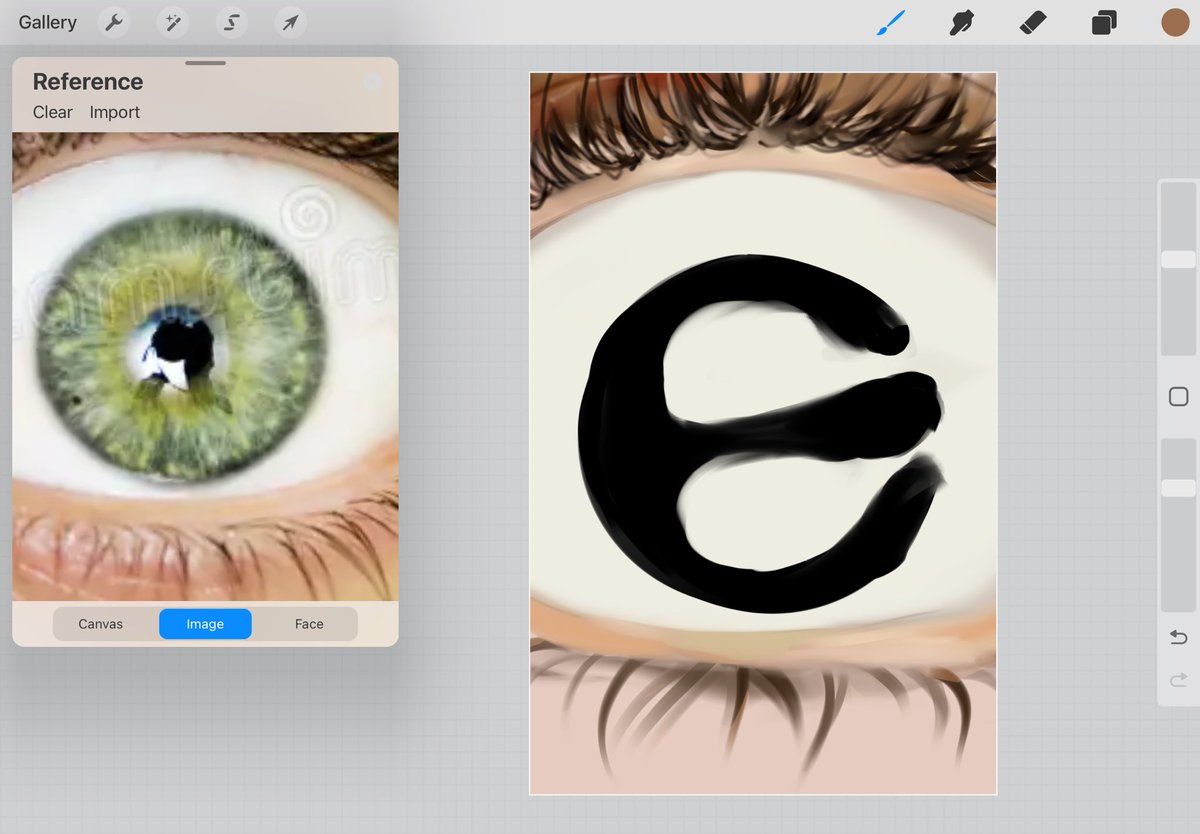Clear the reference image
1200x834 pixels.
[x=53, y=112]
